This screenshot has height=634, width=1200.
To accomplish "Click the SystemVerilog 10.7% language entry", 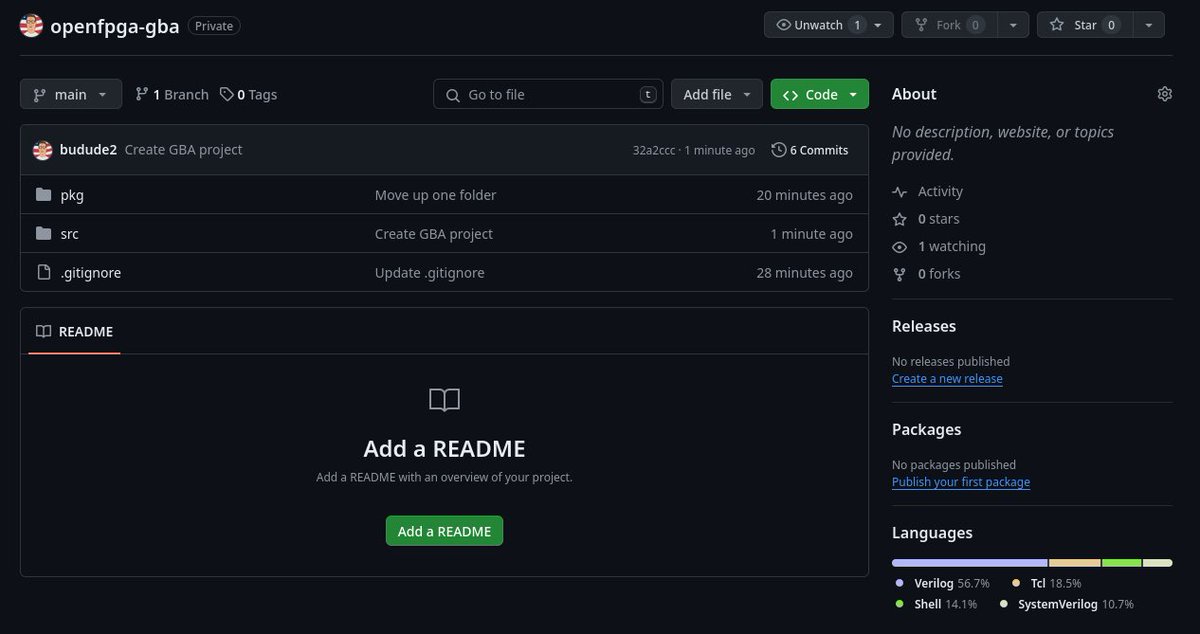I will click(1067, 605).
